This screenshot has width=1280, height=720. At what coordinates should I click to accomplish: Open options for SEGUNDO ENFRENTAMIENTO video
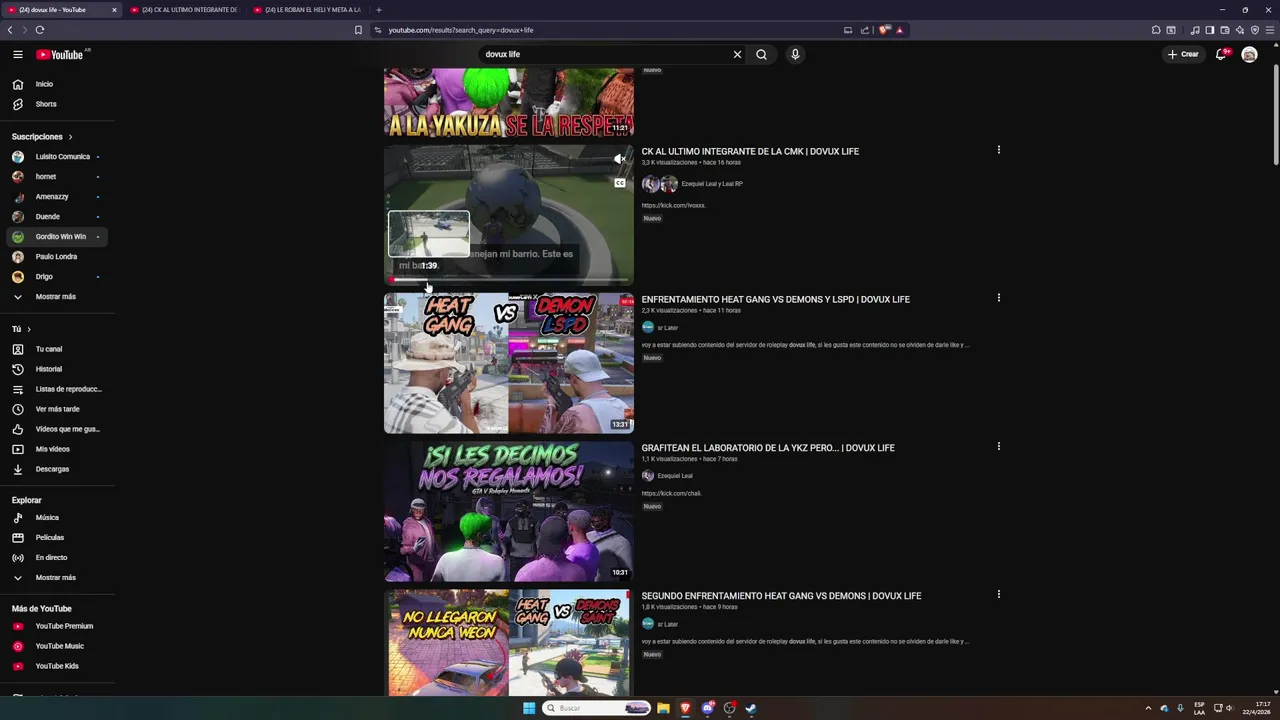(998, 594)
